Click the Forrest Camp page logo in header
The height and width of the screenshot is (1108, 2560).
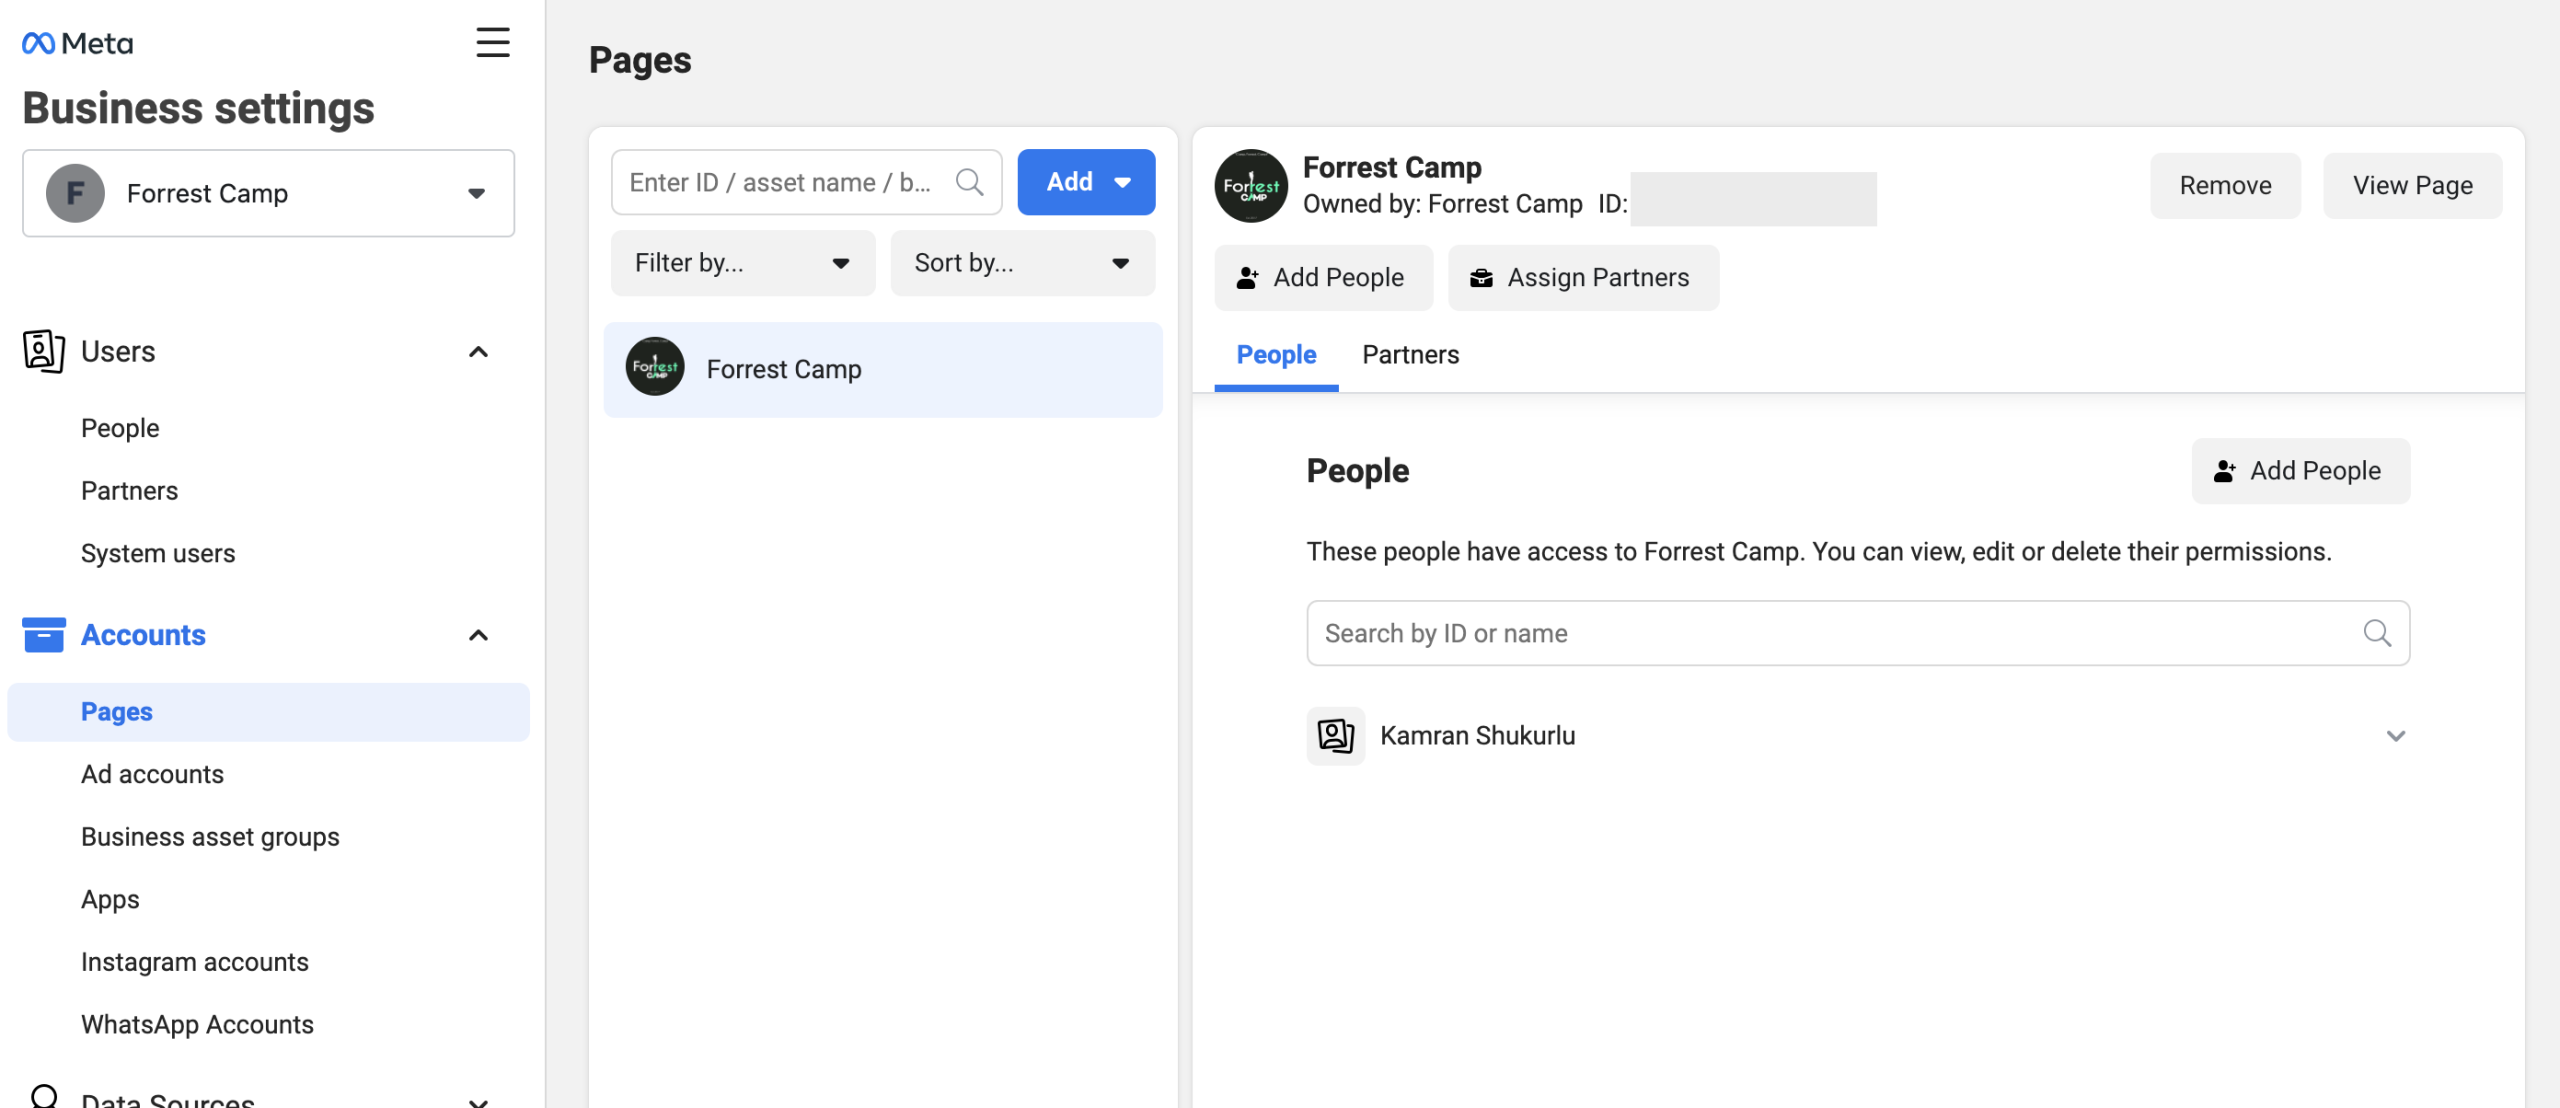tap(1251, 186)
